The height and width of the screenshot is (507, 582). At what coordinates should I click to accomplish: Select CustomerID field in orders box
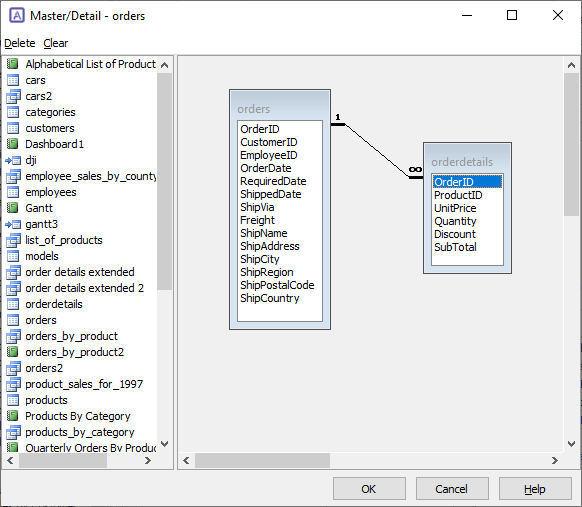click(269, 142)
